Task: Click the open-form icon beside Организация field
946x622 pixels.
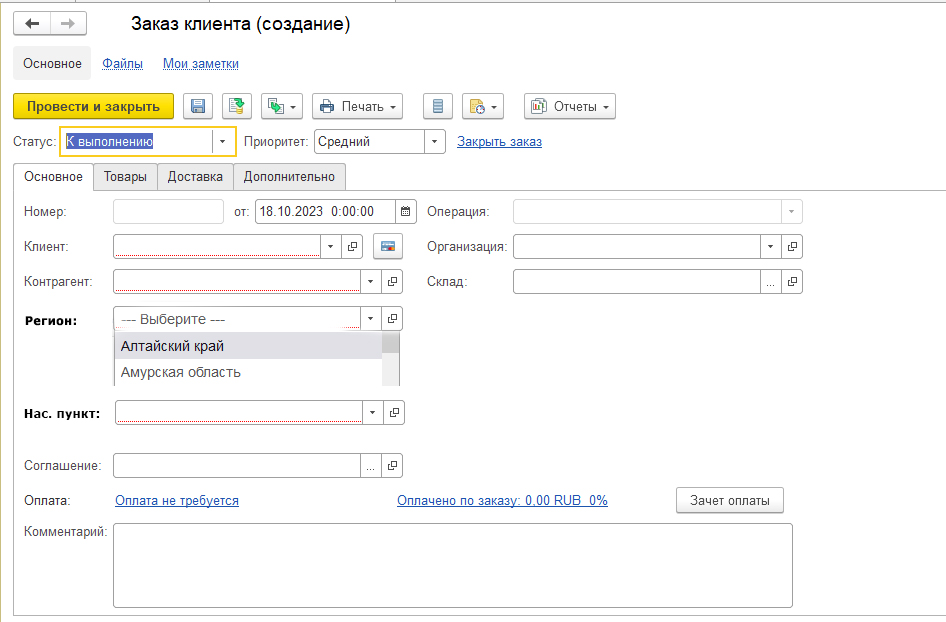Action: (792, 246)
